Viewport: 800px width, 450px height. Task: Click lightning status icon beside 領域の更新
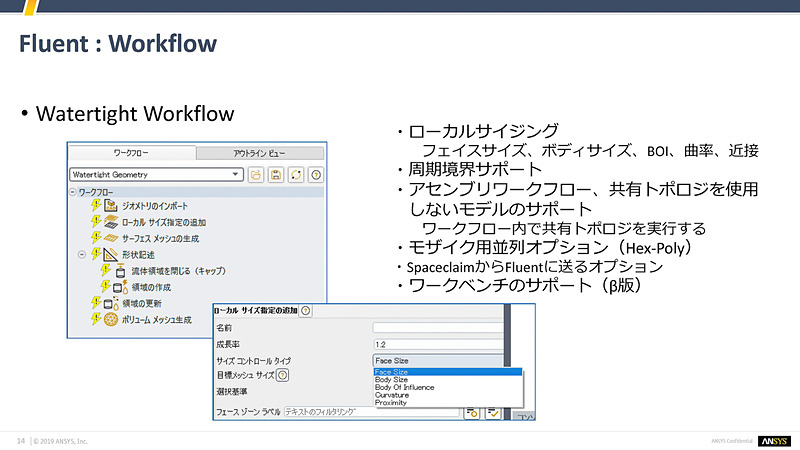96,303
